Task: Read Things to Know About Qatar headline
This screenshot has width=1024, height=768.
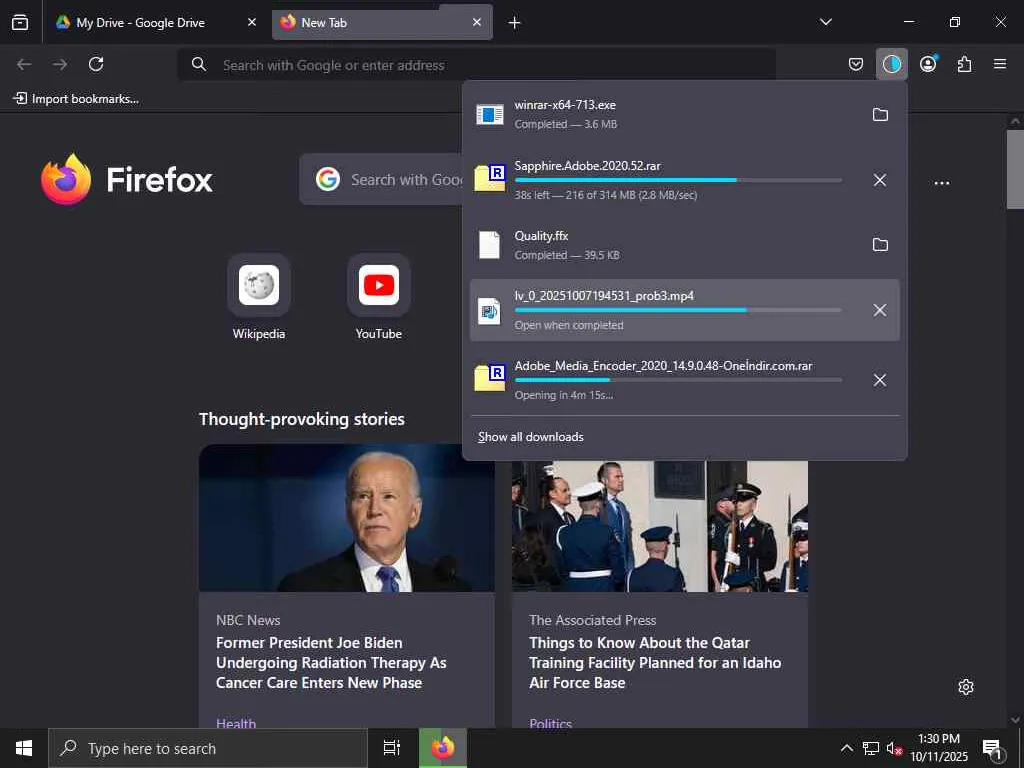Action: click(655, 662)
